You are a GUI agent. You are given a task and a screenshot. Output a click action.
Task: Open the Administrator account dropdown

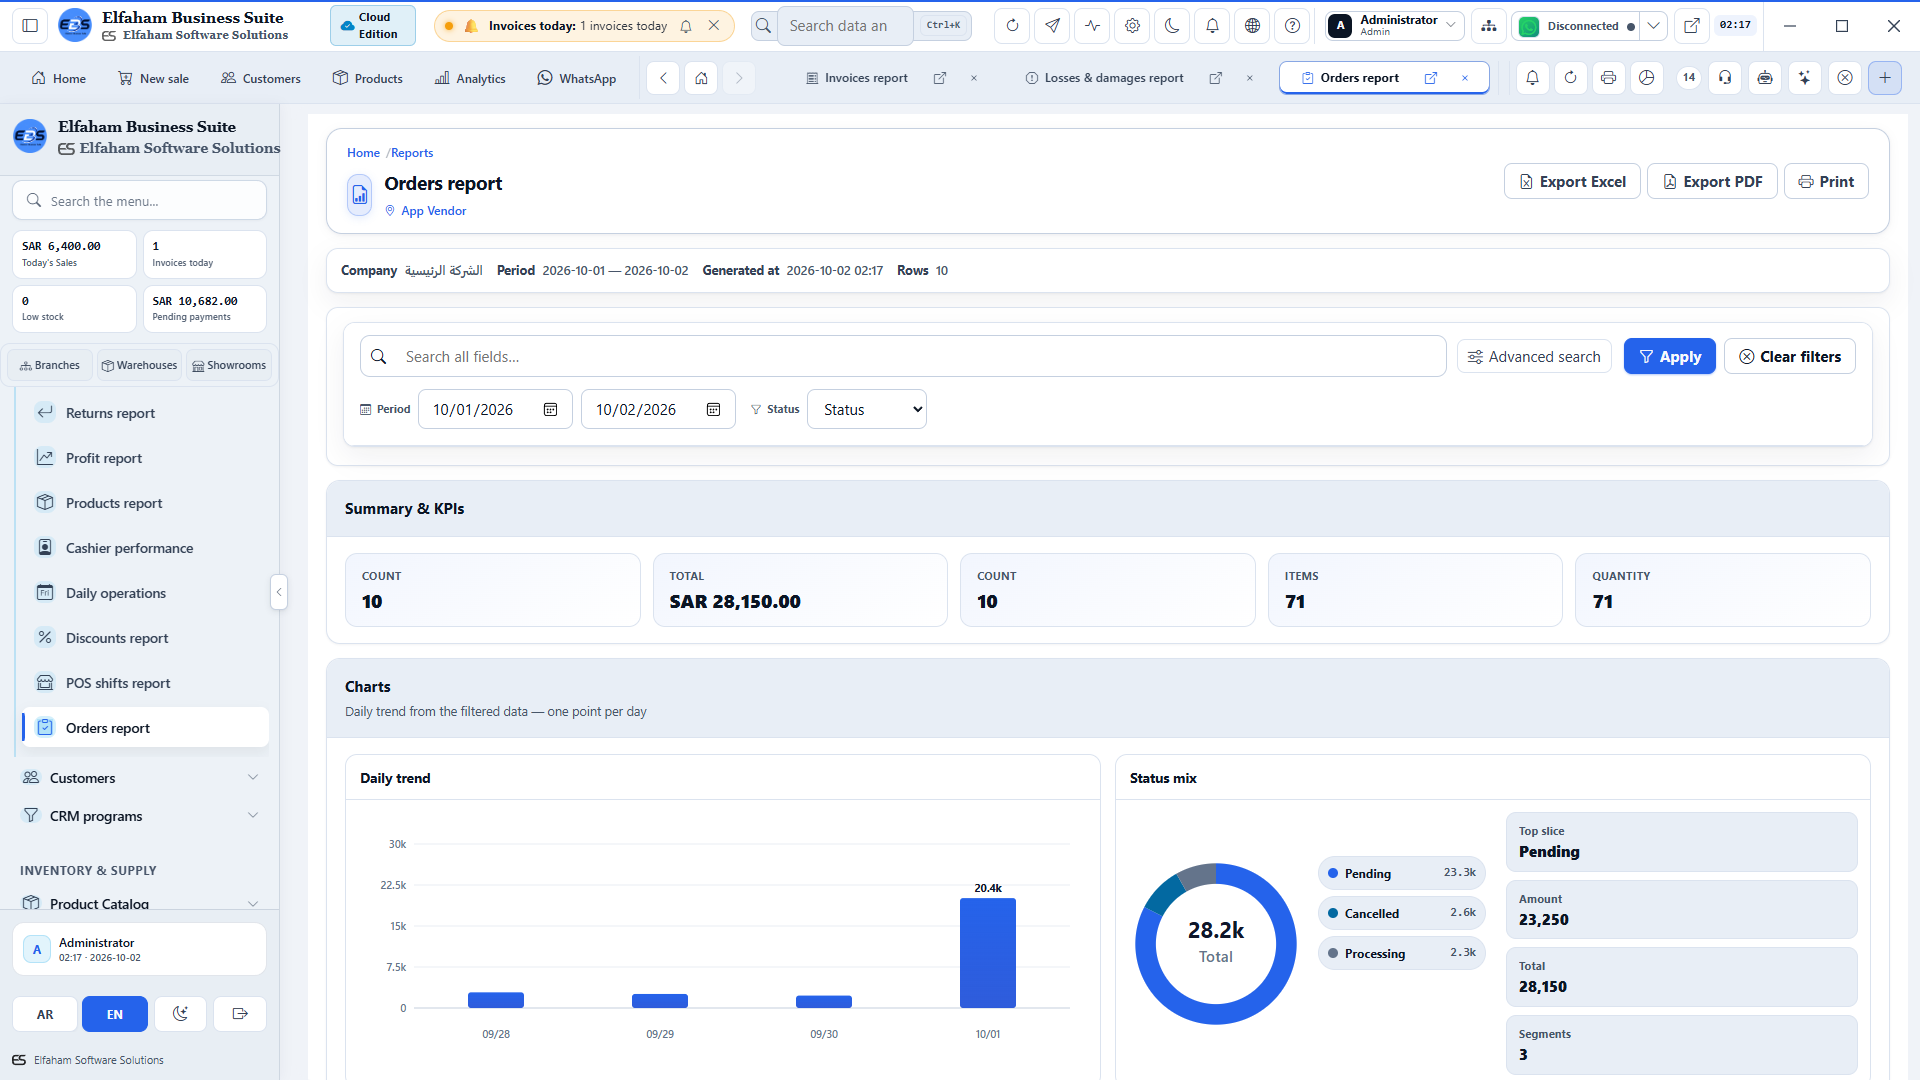[x=1395, y=26]
